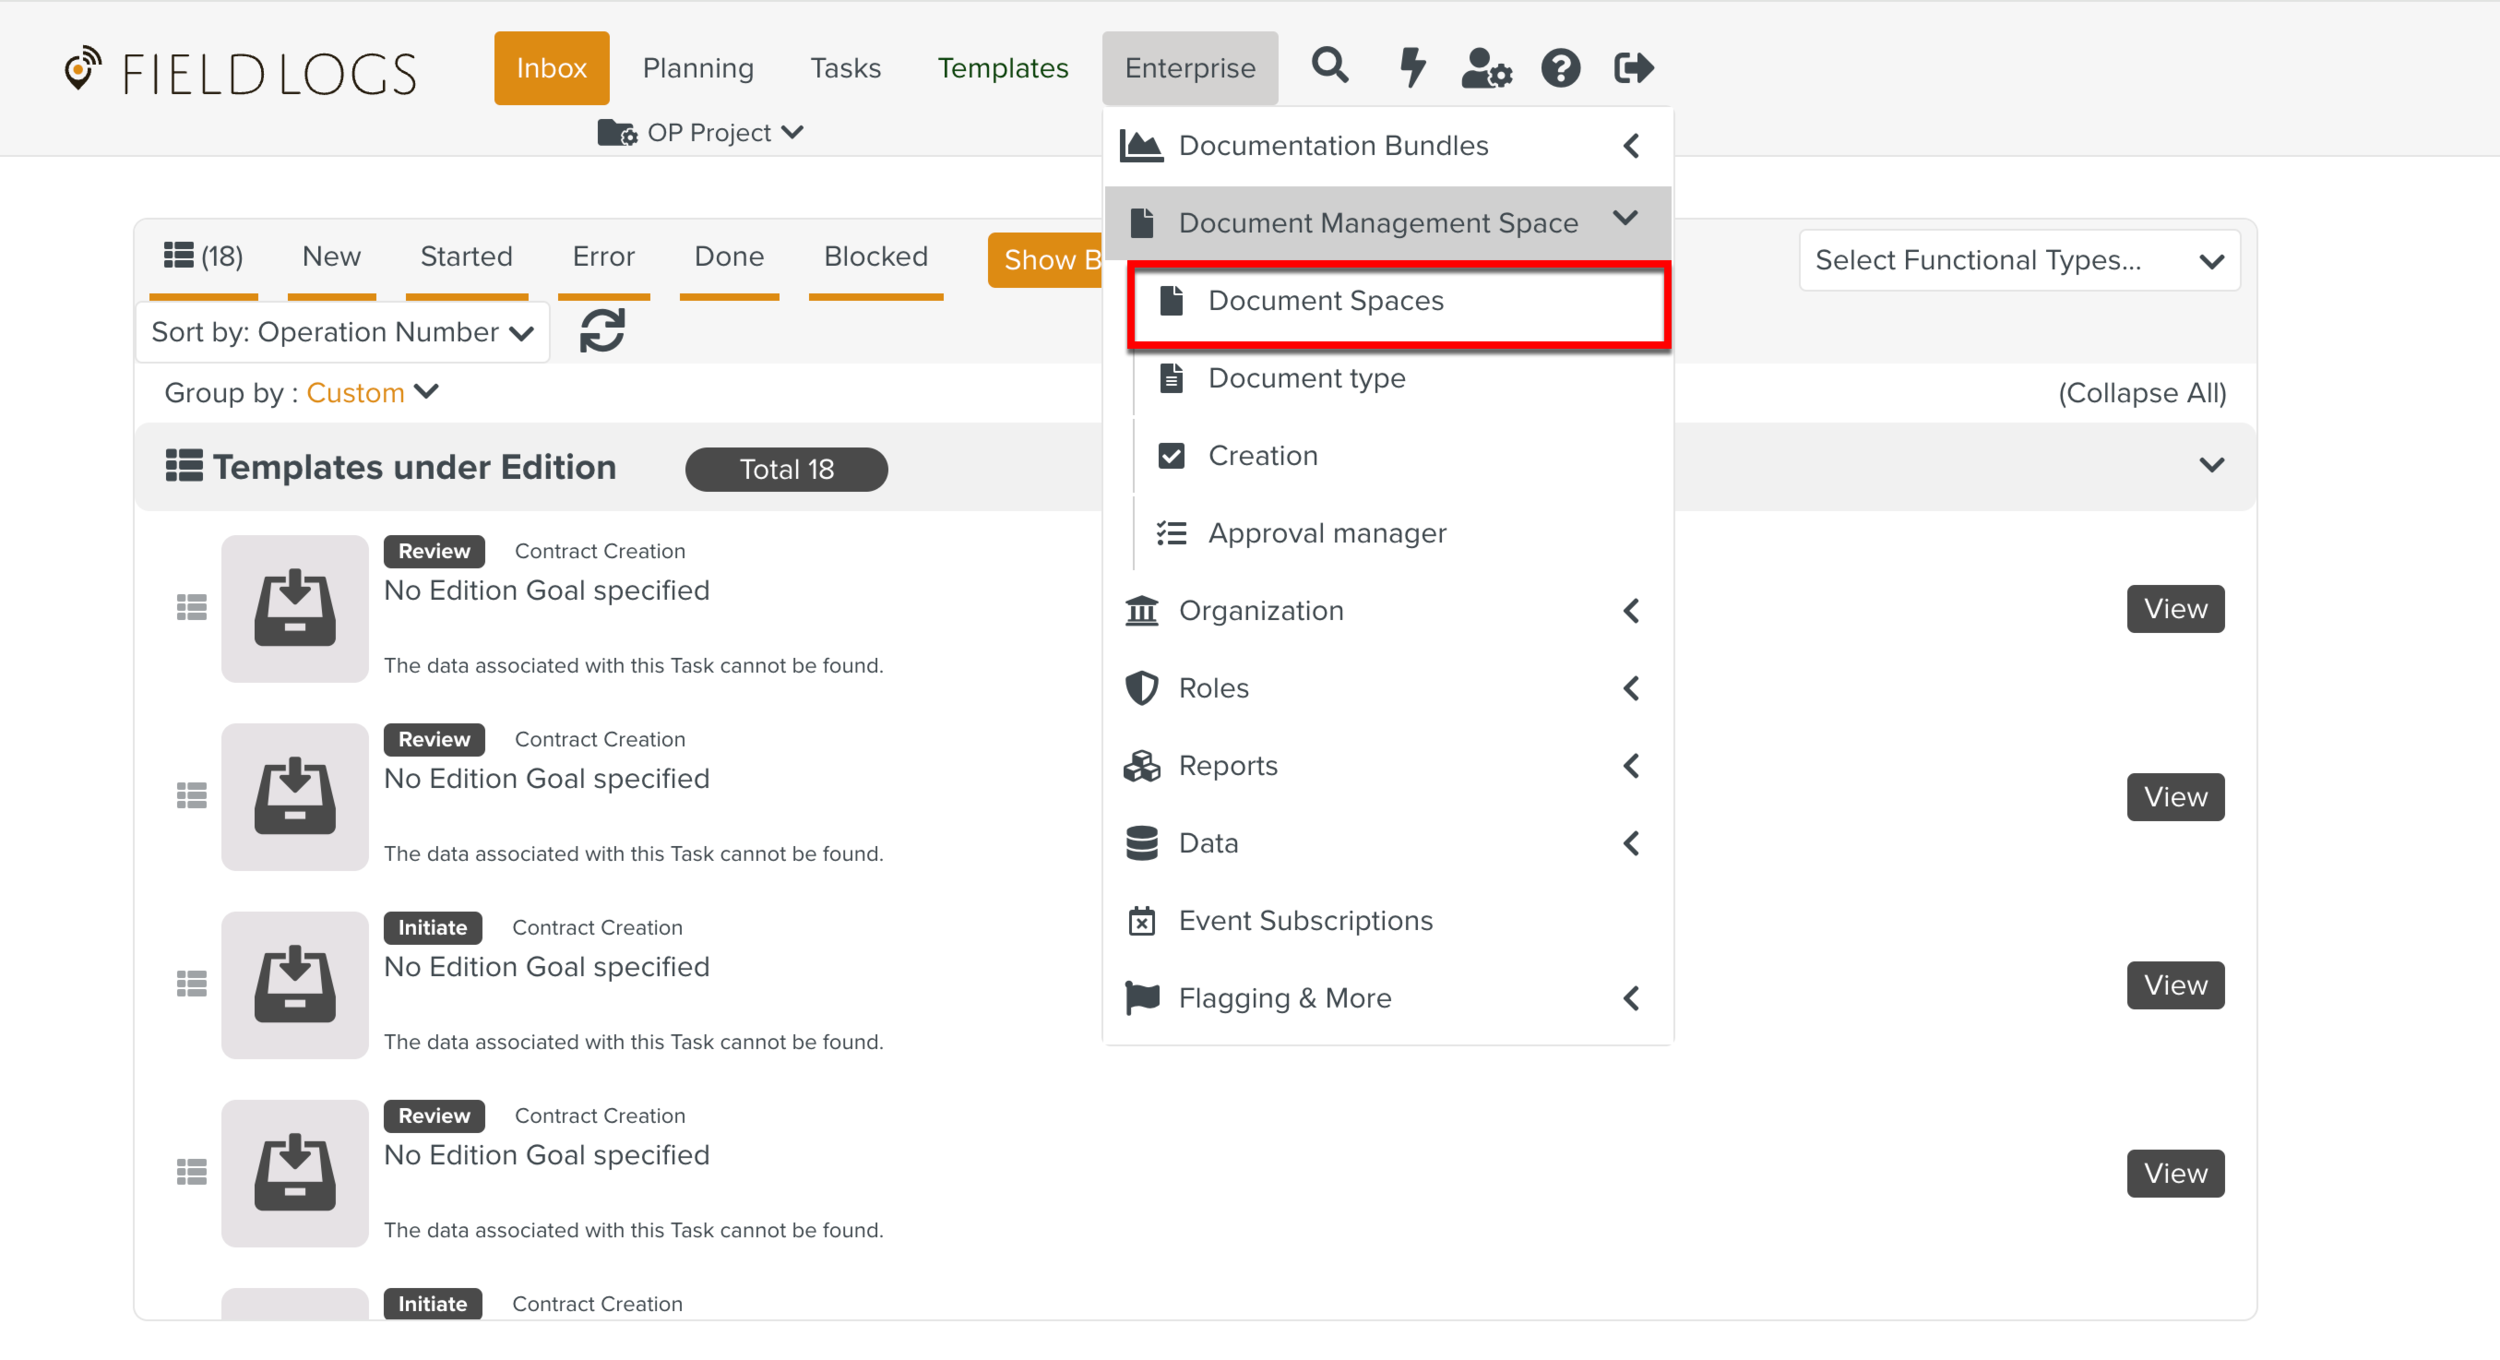
Task: Open the lightning bolt quick actions icon
Action: click(x=1411, y=67)
